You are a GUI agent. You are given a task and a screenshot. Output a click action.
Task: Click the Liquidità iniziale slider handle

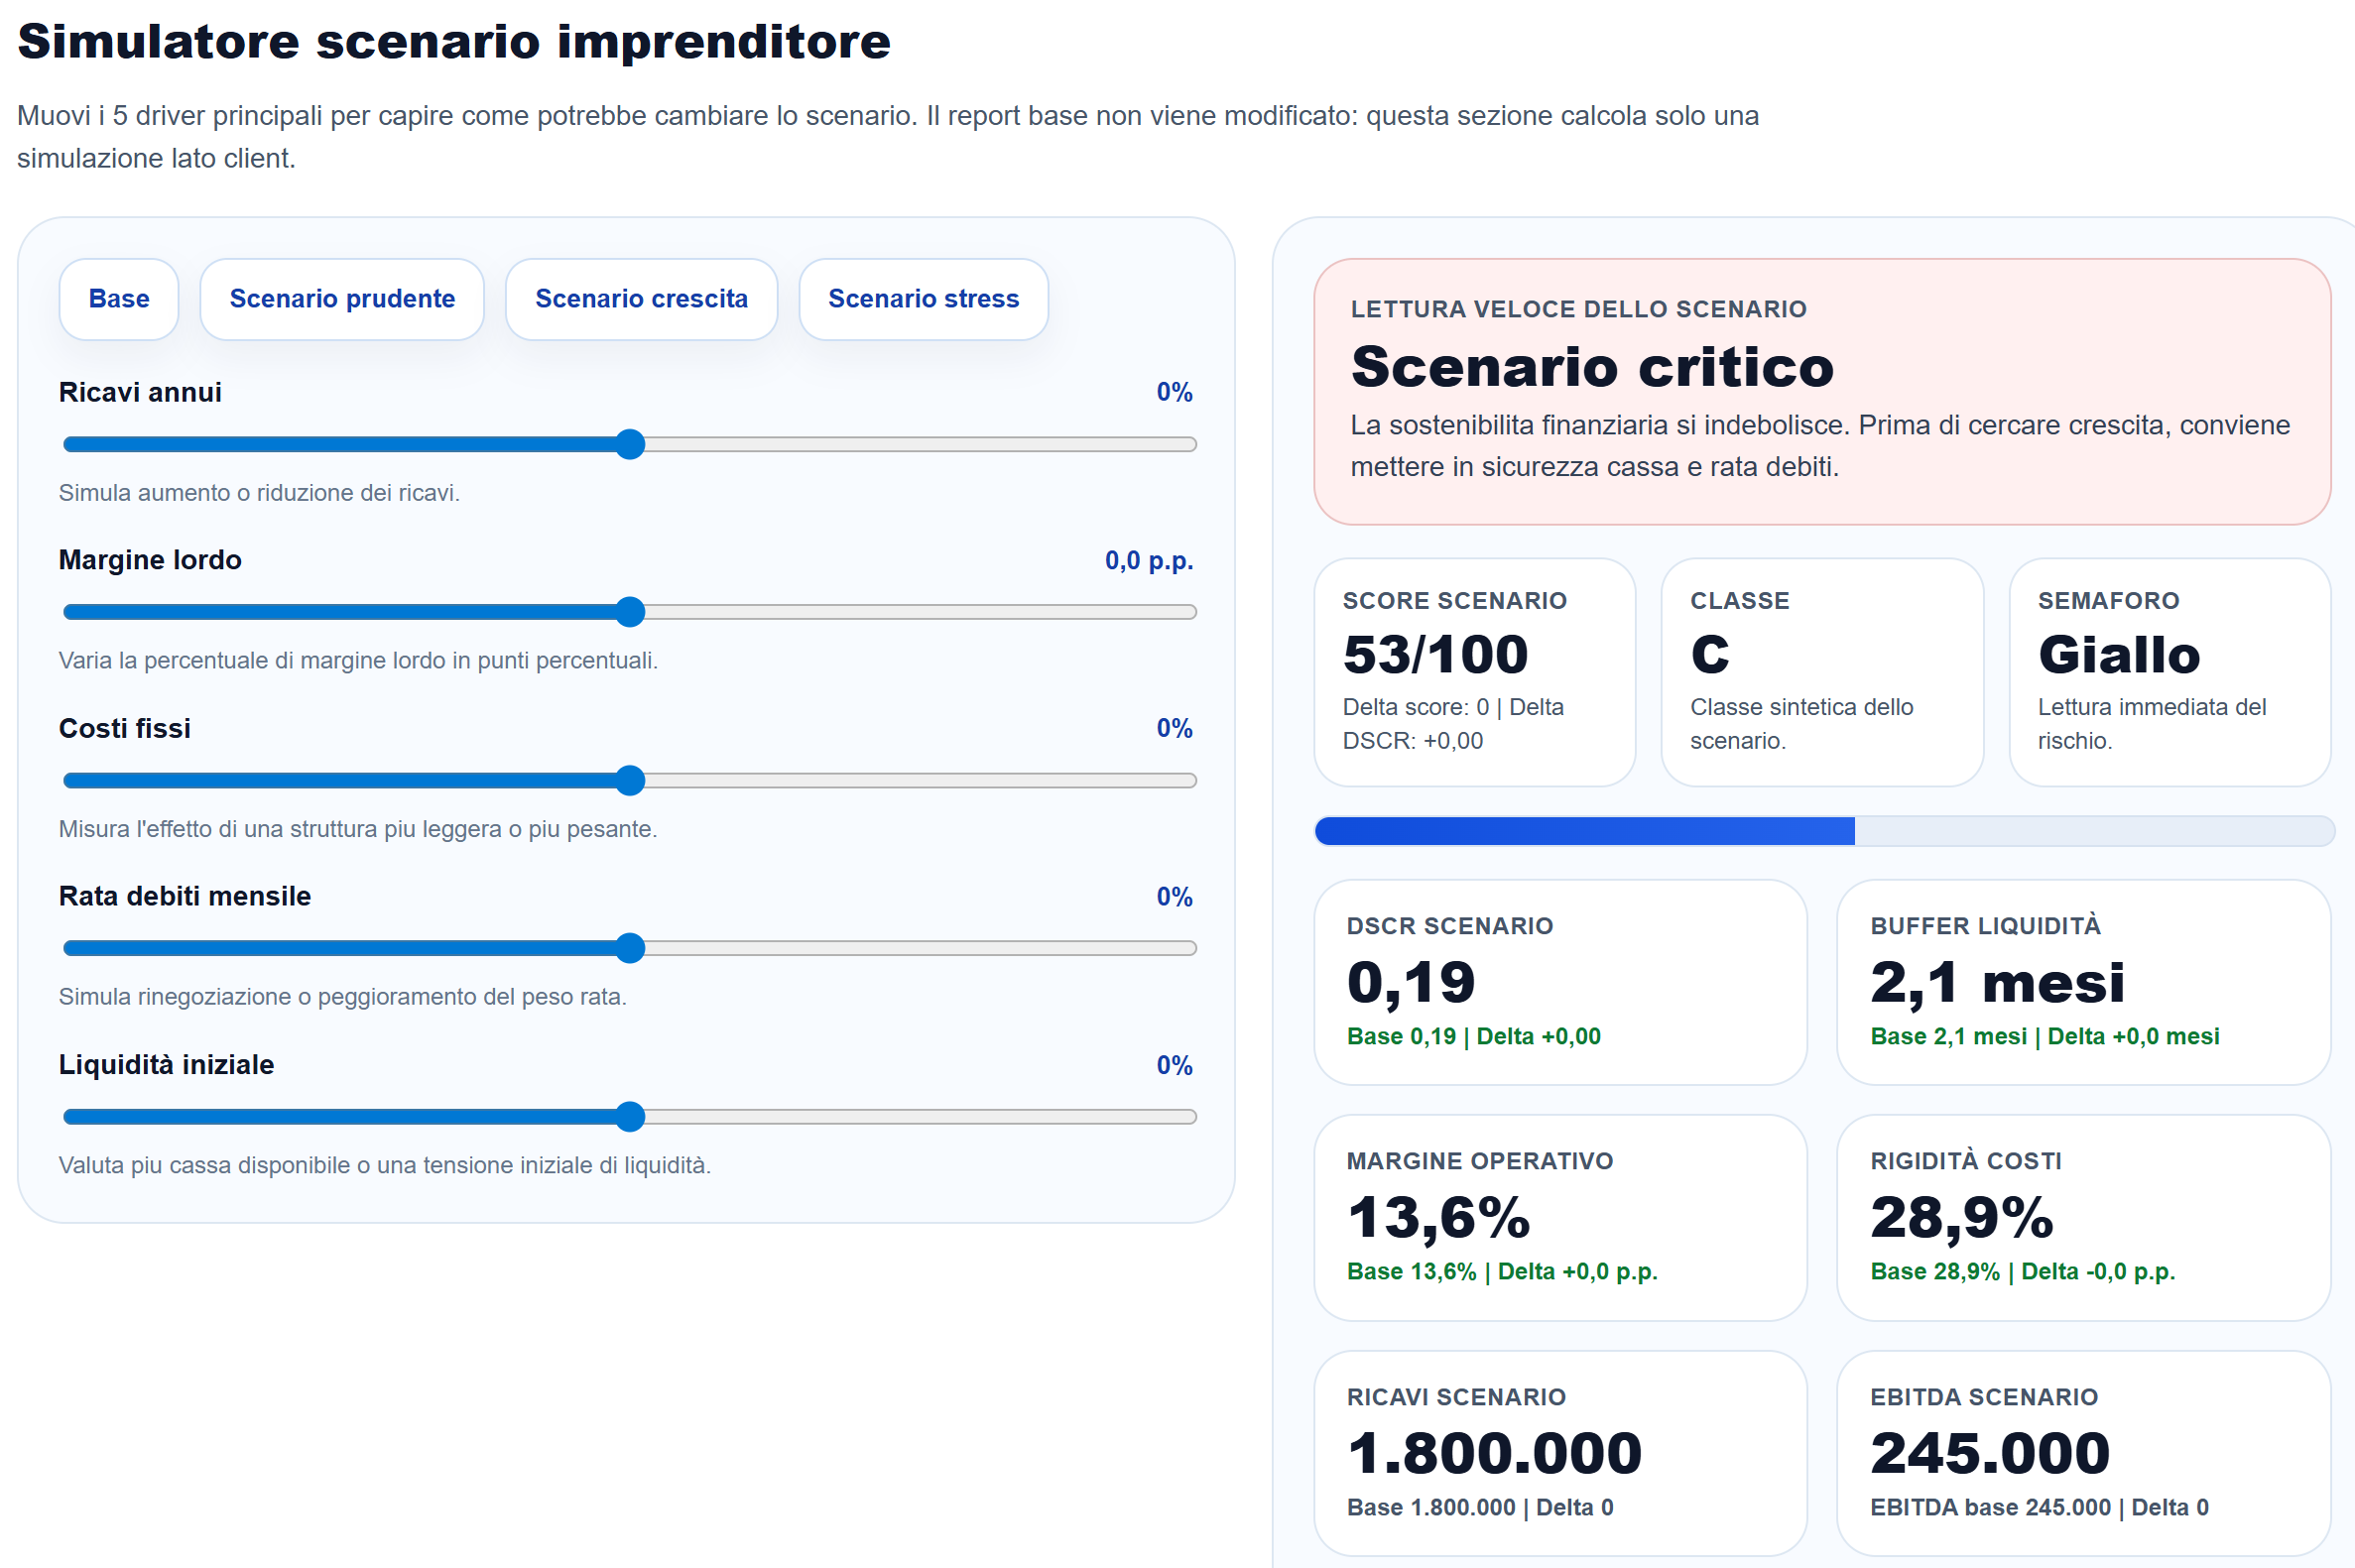tap(629, 1116)
